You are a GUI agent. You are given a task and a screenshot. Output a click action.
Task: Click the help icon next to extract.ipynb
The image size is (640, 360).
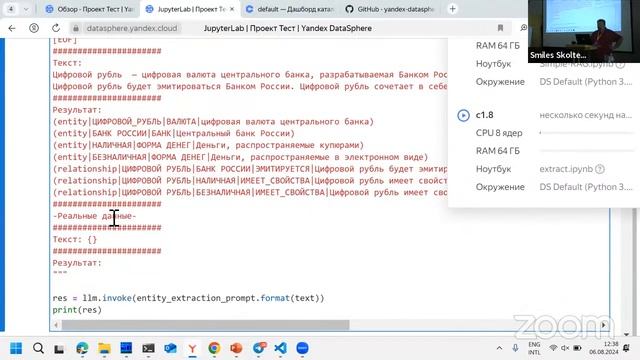pyautogui.click(x=600, y=169)
